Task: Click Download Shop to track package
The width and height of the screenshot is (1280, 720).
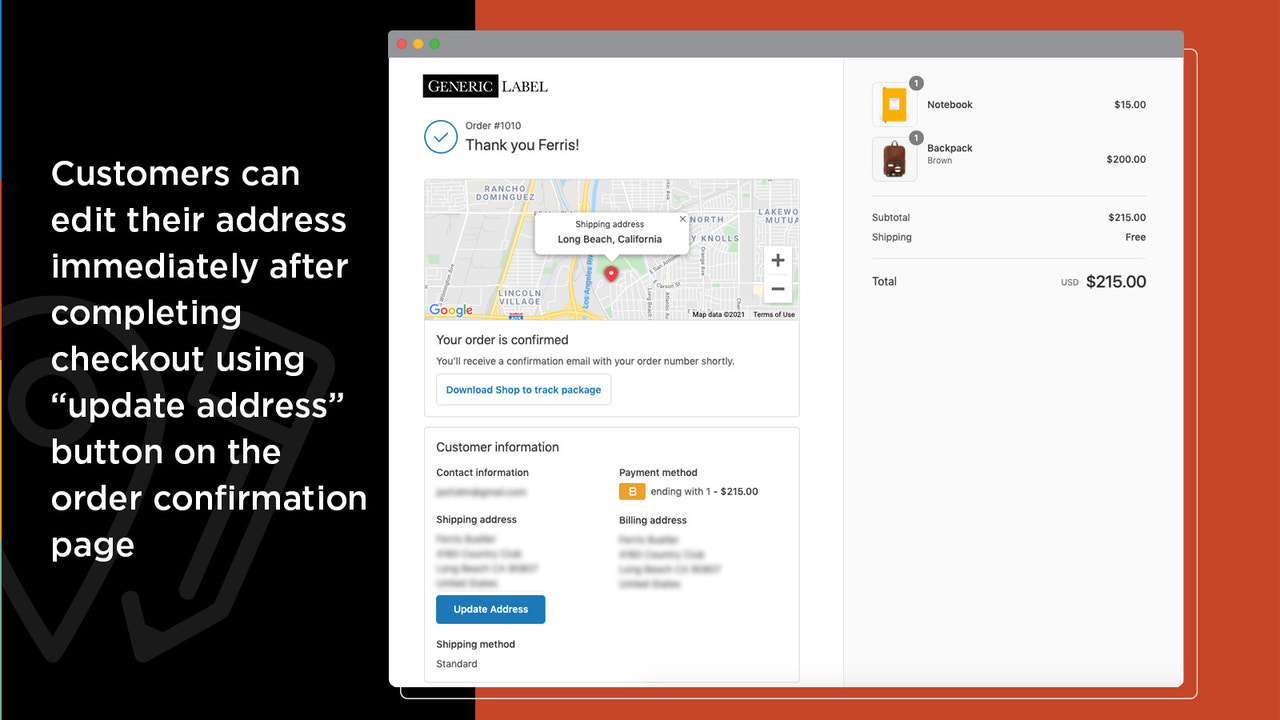Action: (x=523, y=389)
